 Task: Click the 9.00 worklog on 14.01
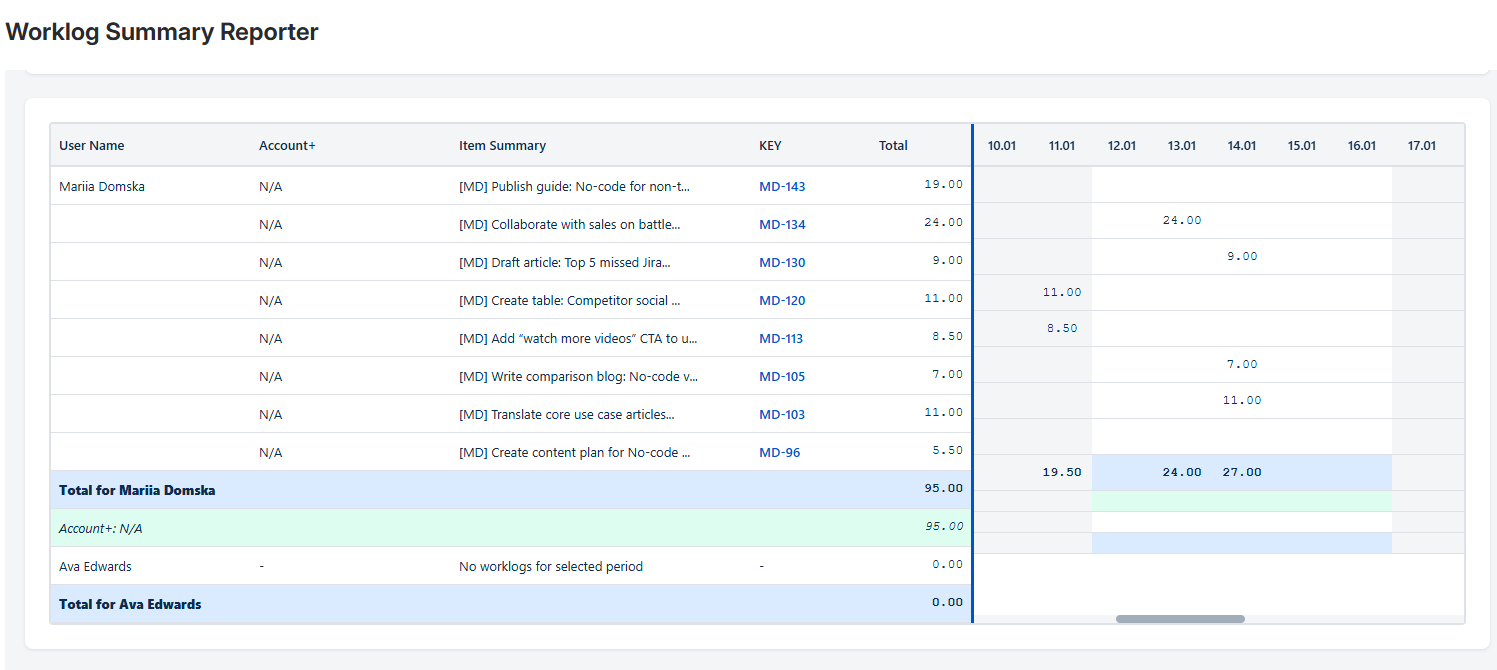pyautogui.click(x=1242, y=256)
